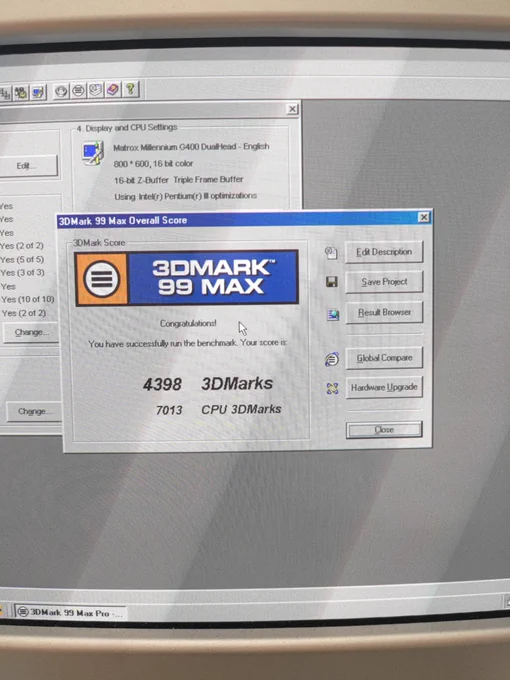Image resolution: width=510 pixels, height=680 pixels.
Task: Click the Edit... button in the background window
Action: pyautogui.click(x=27, y=166)
